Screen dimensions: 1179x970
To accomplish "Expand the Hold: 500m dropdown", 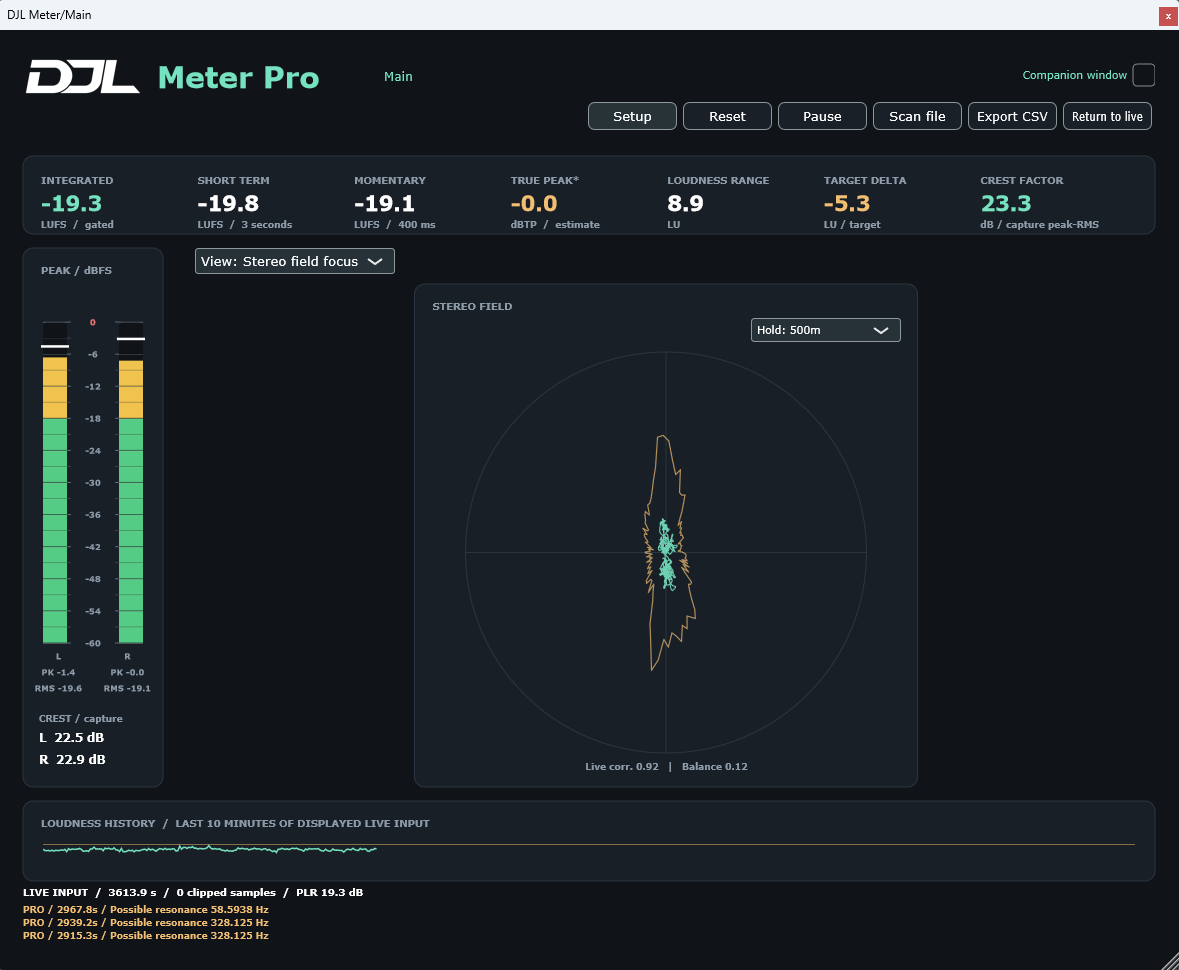I will pyautogui.click(x=826, y=330).
